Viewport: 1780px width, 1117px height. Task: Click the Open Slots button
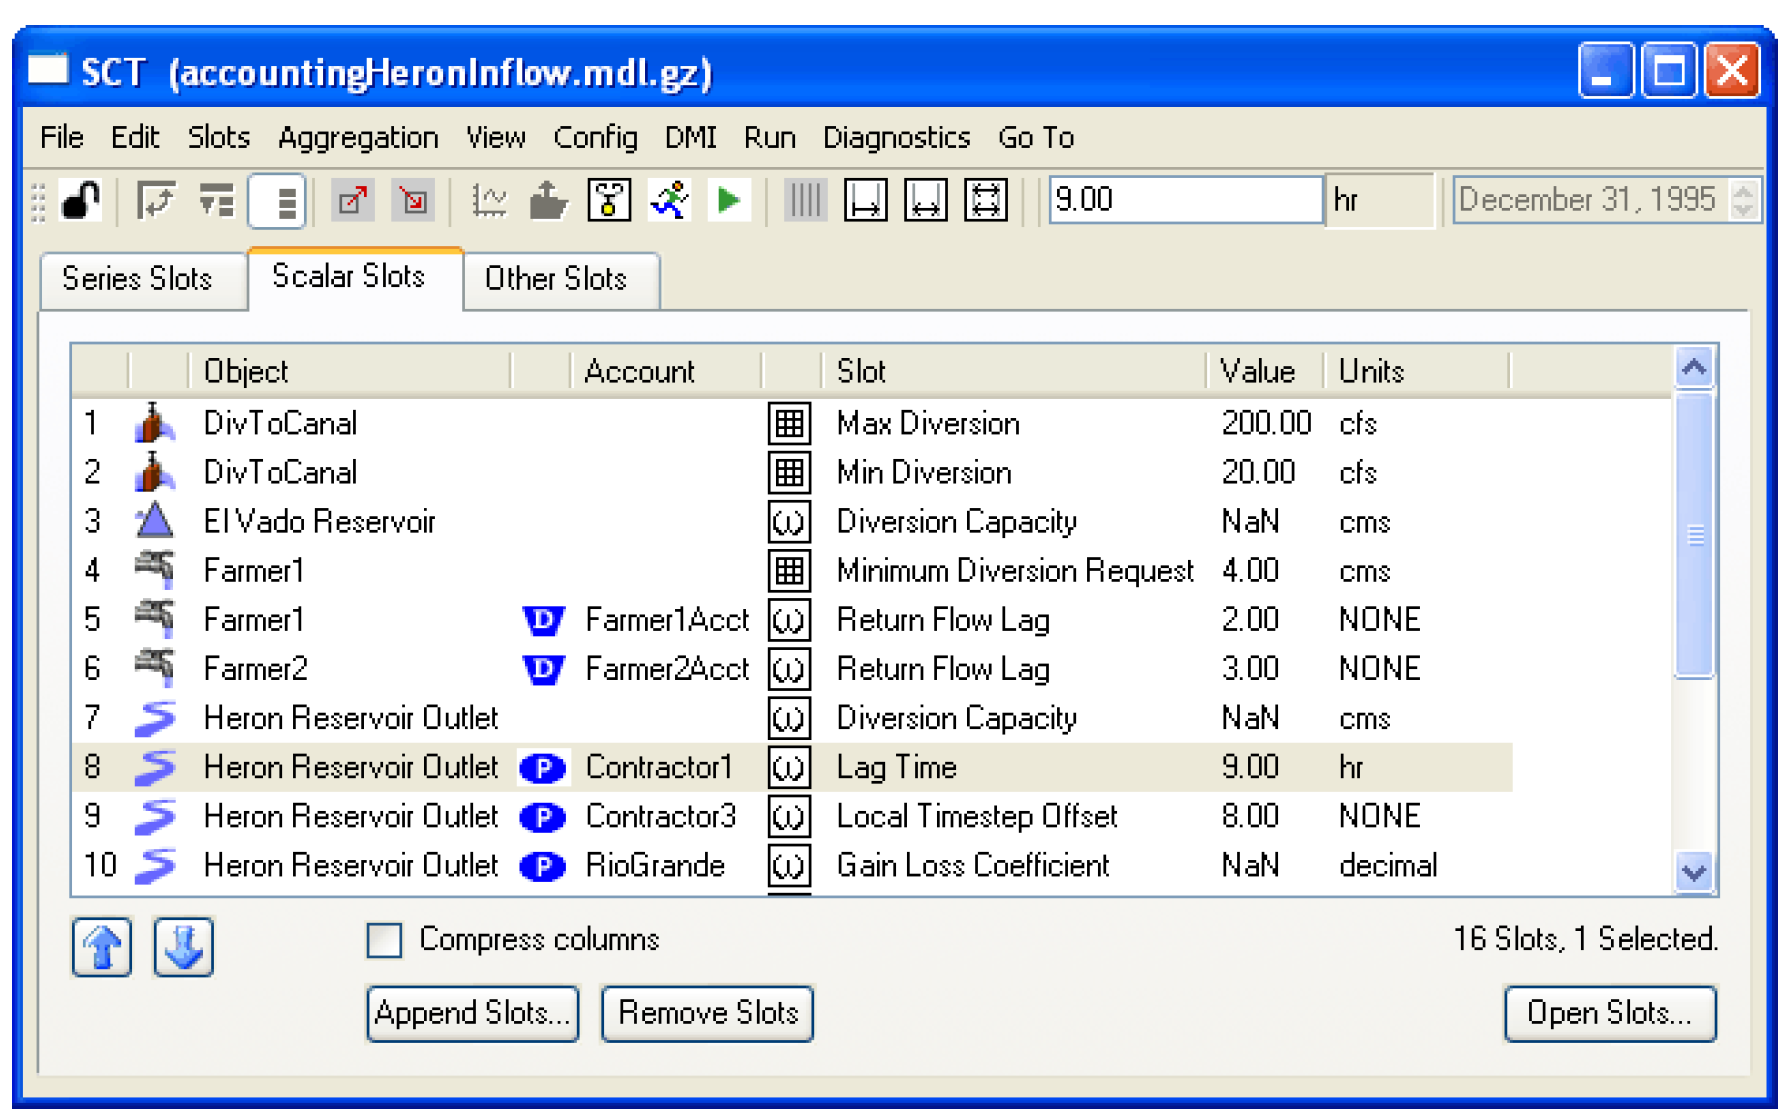(1609, 1013)
